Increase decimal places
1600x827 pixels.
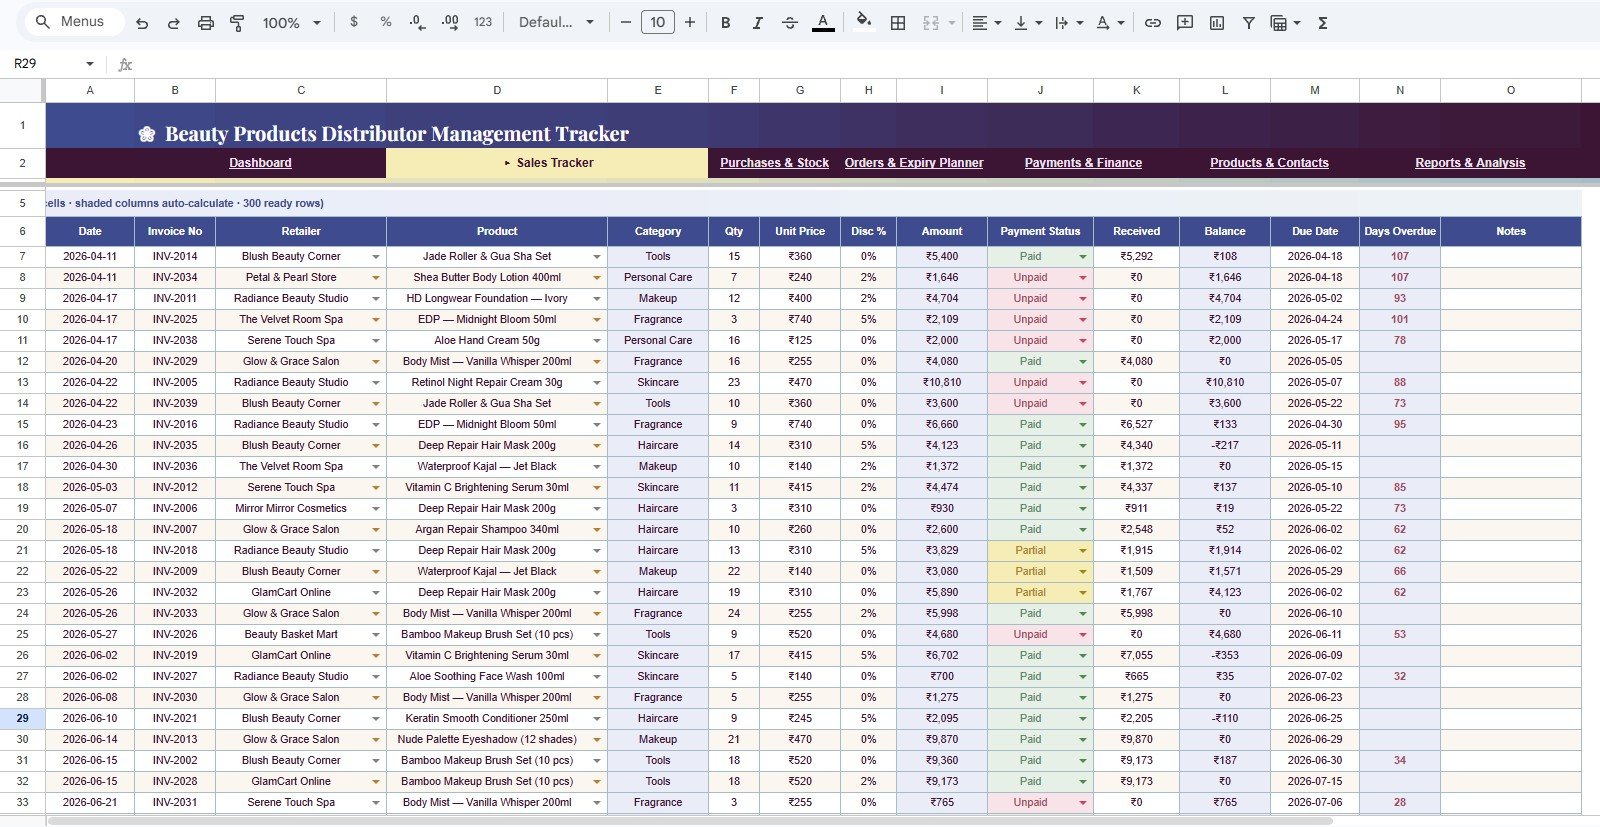click(x=450, y=22)
